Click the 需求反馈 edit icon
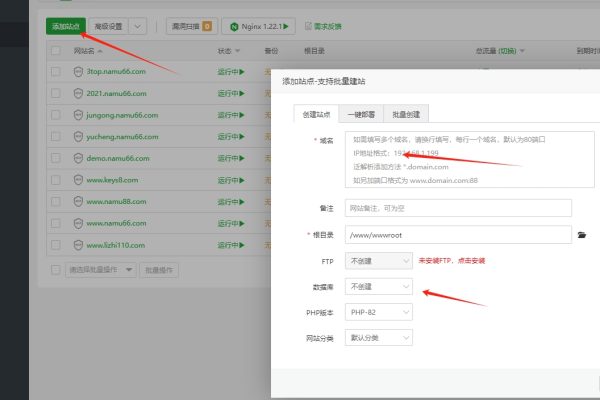Viewport: 600px width, 400px height. point(308,26)
